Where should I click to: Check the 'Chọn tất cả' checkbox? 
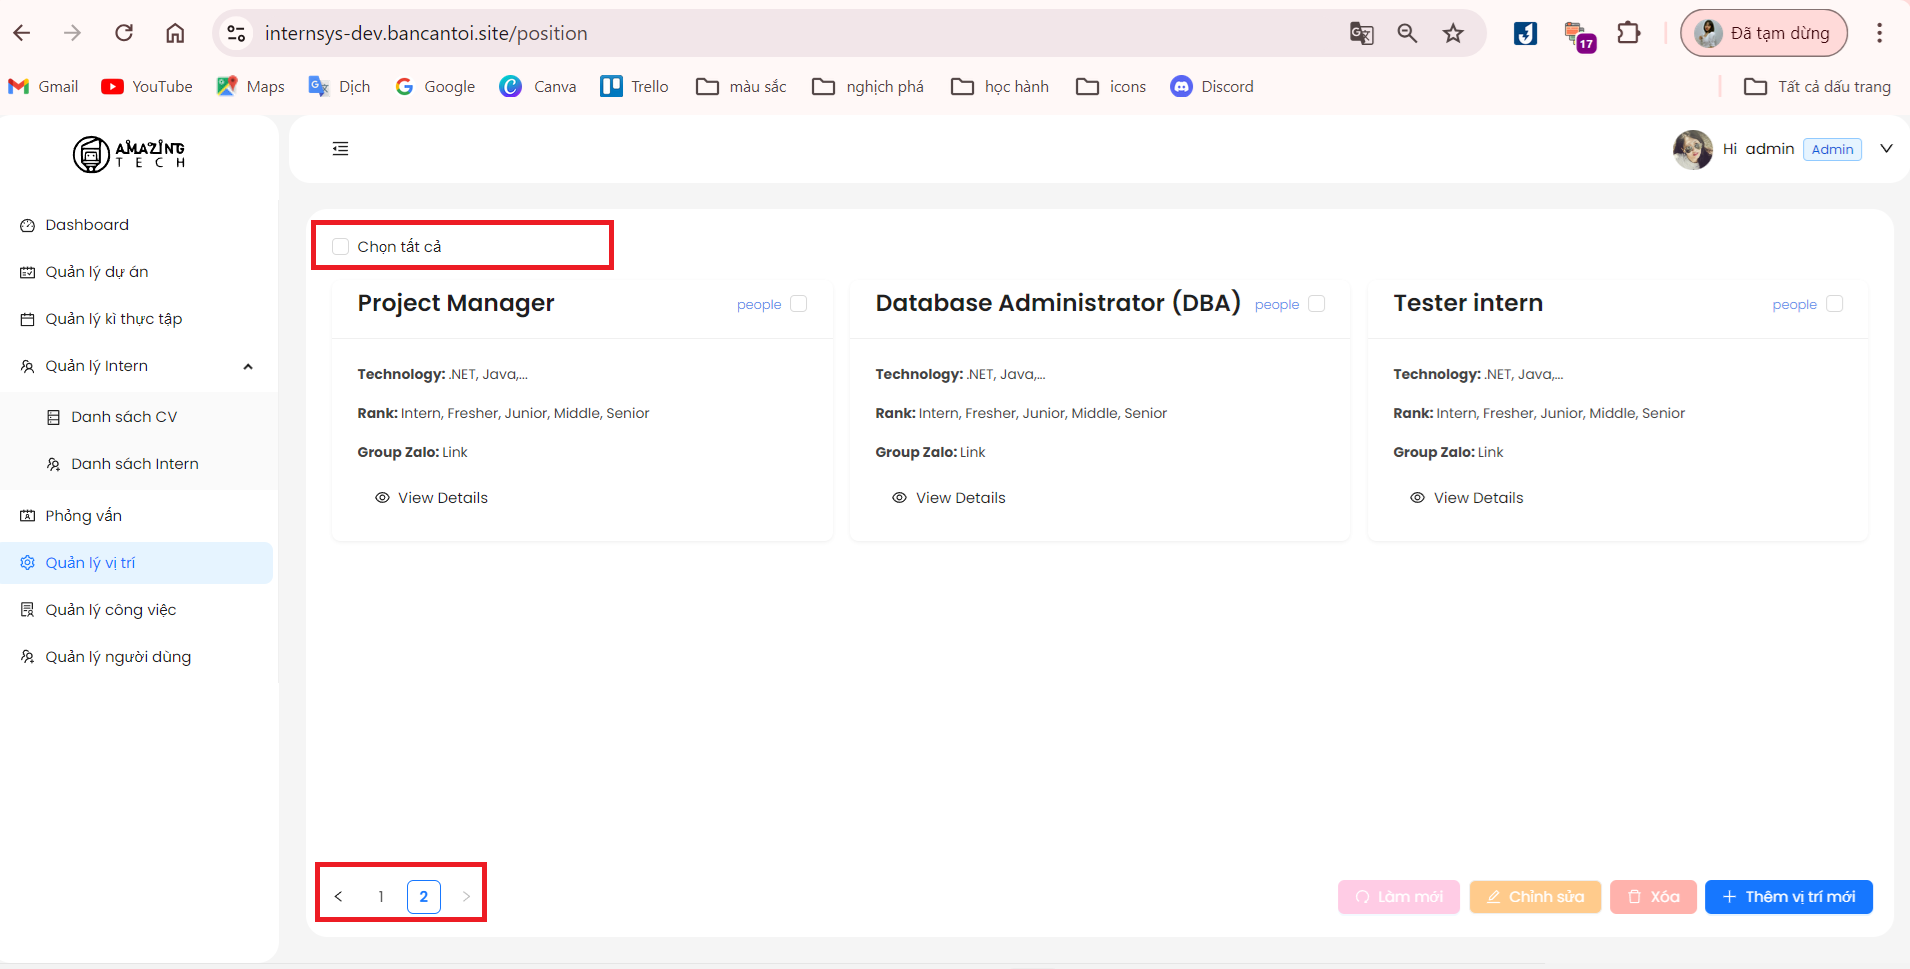pyautogui.click(x=341, y=247)
